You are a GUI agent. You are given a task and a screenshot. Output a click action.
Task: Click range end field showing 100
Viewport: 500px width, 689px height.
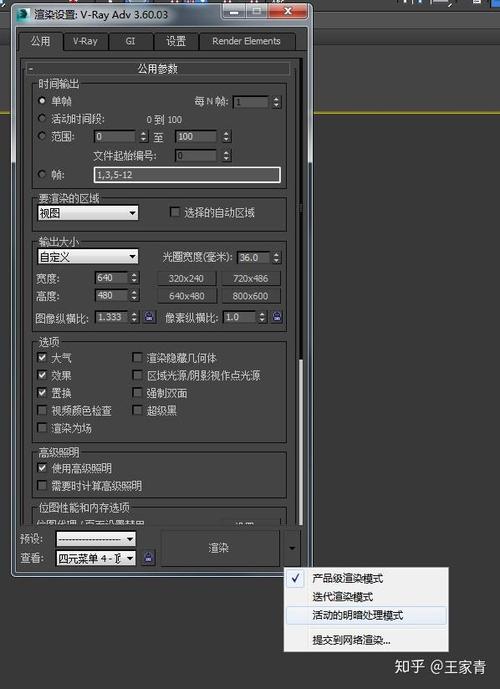(x=196, y=136)
